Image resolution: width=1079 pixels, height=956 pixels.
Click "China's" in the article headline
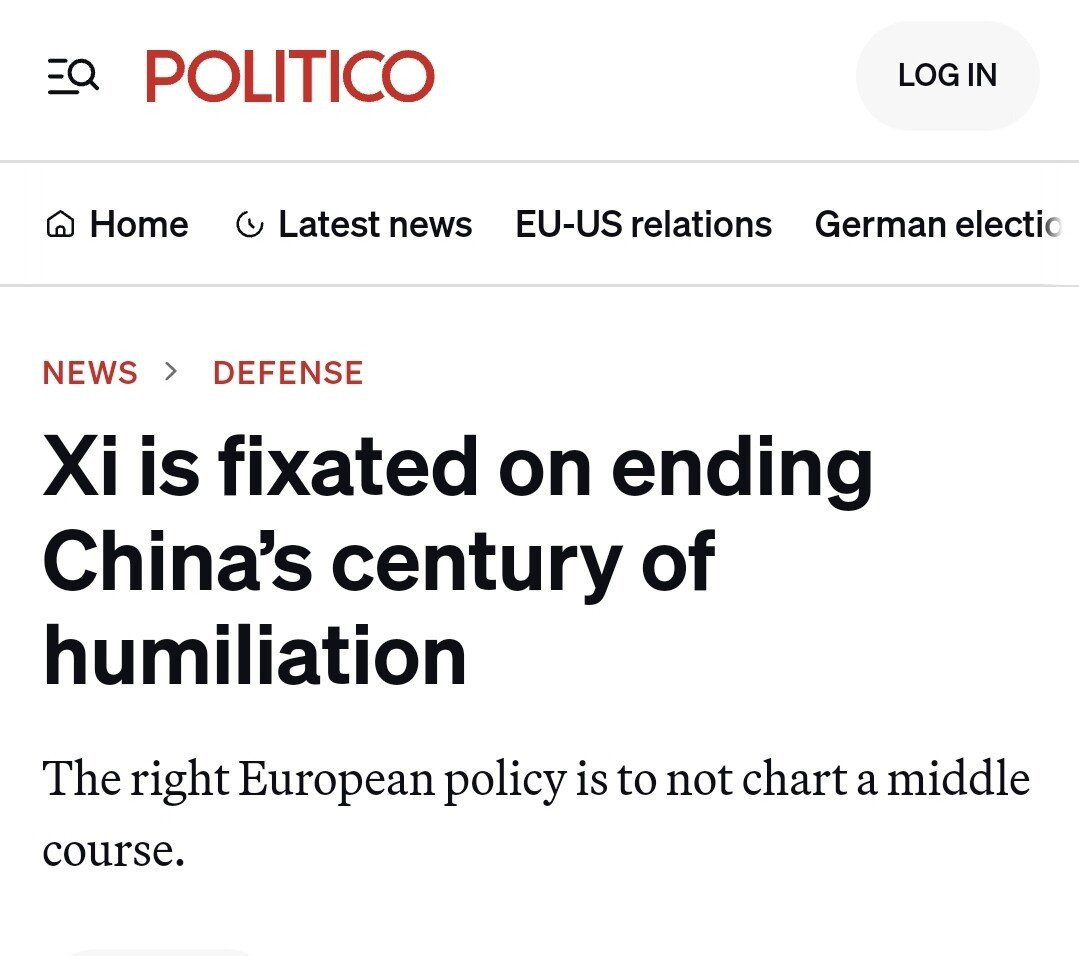tap(180, 562)
